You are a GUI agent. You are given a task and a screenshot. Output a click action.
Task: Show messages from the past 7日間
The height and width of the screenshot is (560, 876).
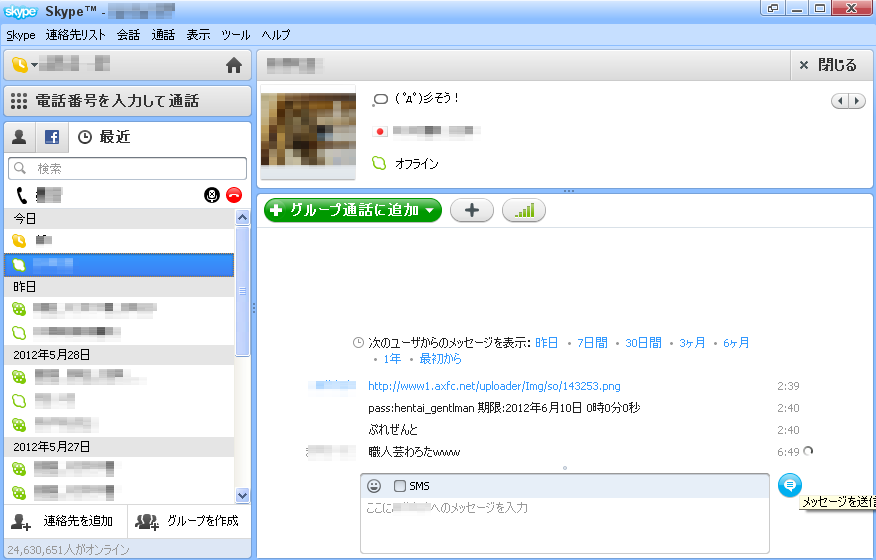591,342
